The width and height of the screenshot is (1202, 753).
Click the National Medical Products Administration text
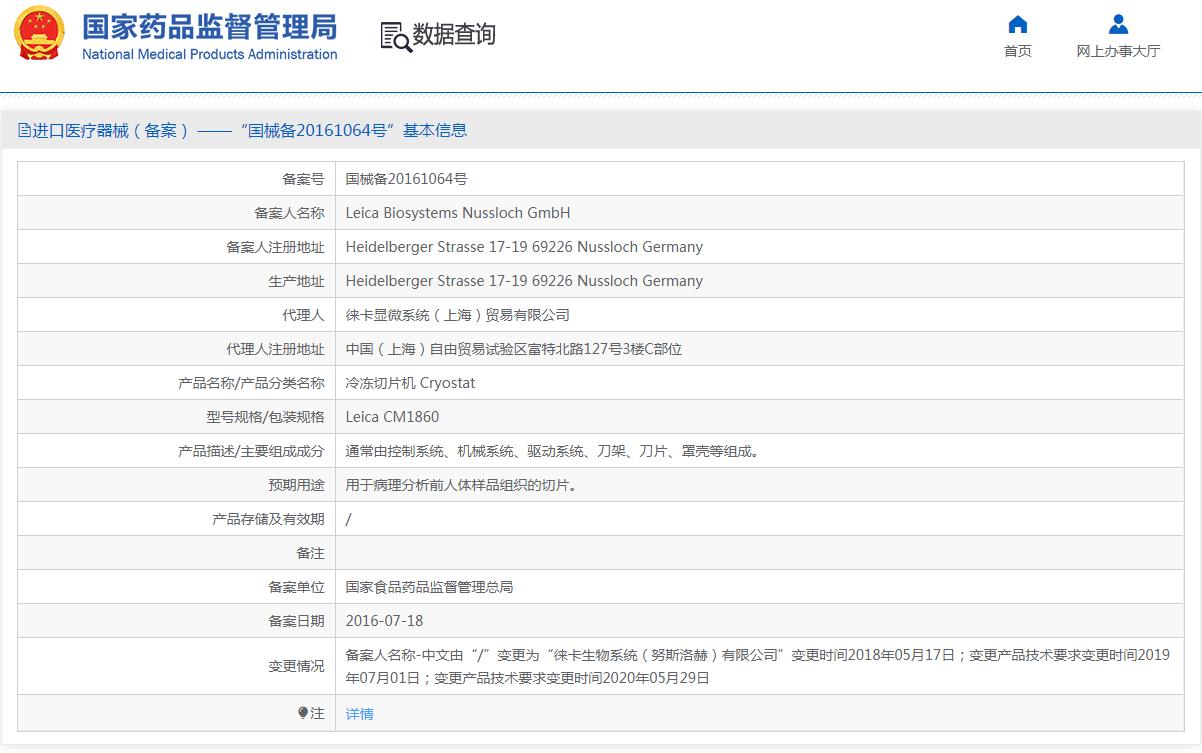click(x=209, y=55)
